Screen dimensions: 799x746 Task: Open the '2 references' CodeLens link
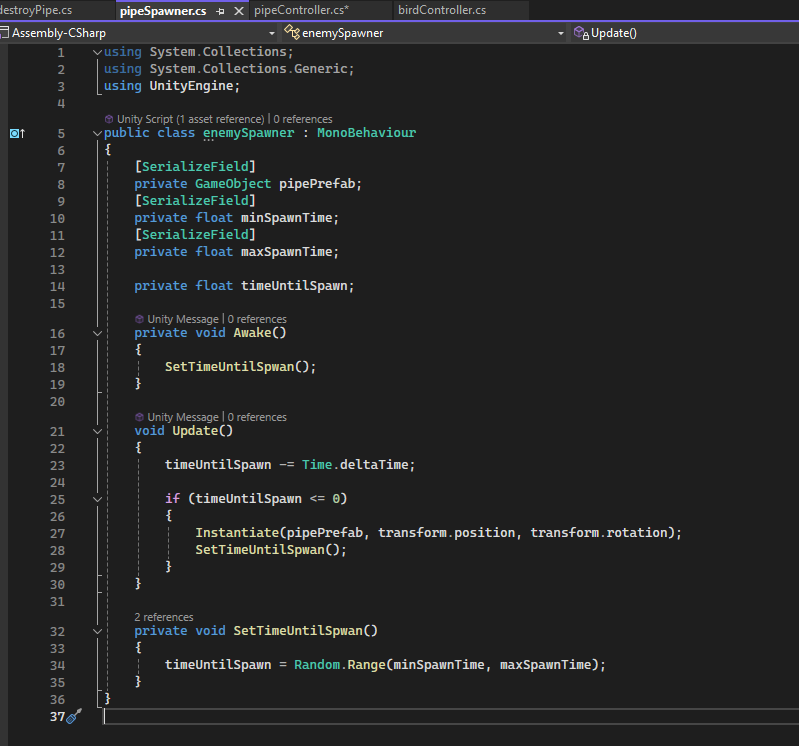[x=164, y=617]
